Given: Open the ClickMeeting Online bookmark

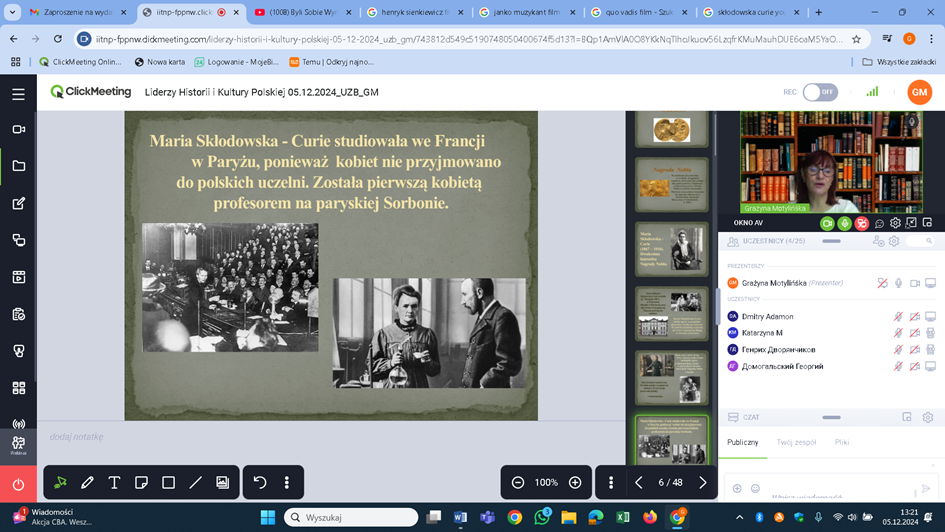Looking at the screenshot, I should click(x=80, y=61).
